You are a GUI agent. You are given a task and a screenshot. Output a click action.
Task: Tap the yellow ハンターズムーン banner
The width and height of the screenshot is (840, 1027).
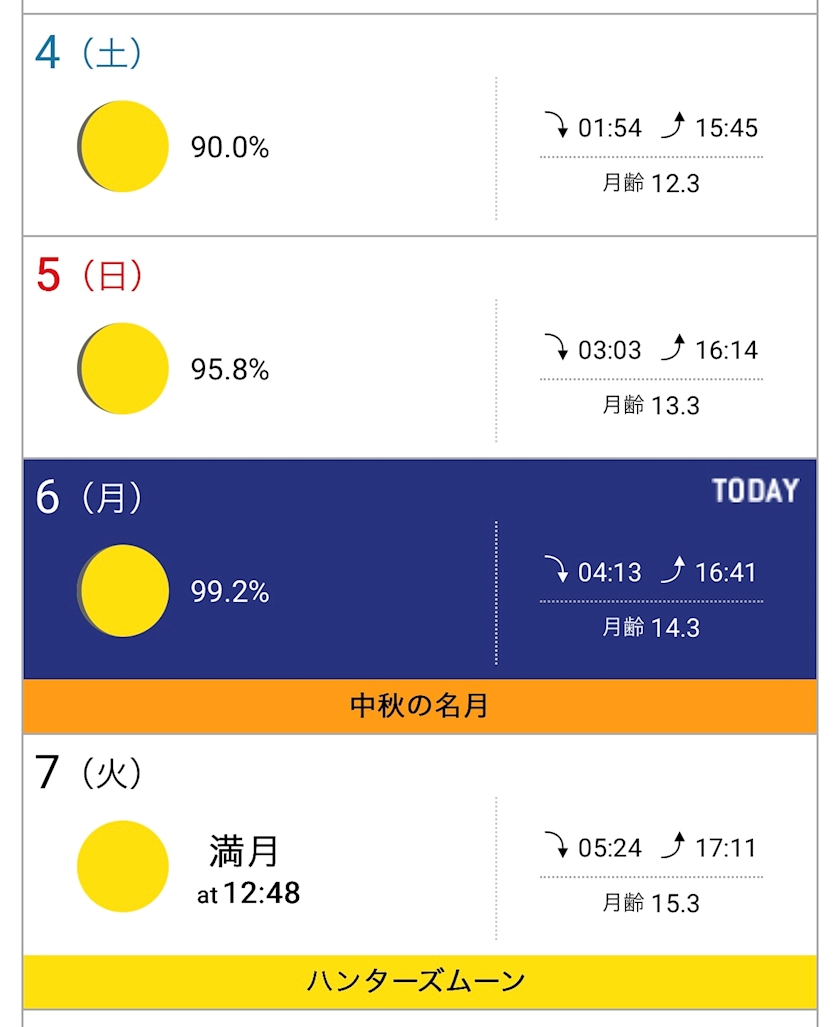click(x=420, y=981)
